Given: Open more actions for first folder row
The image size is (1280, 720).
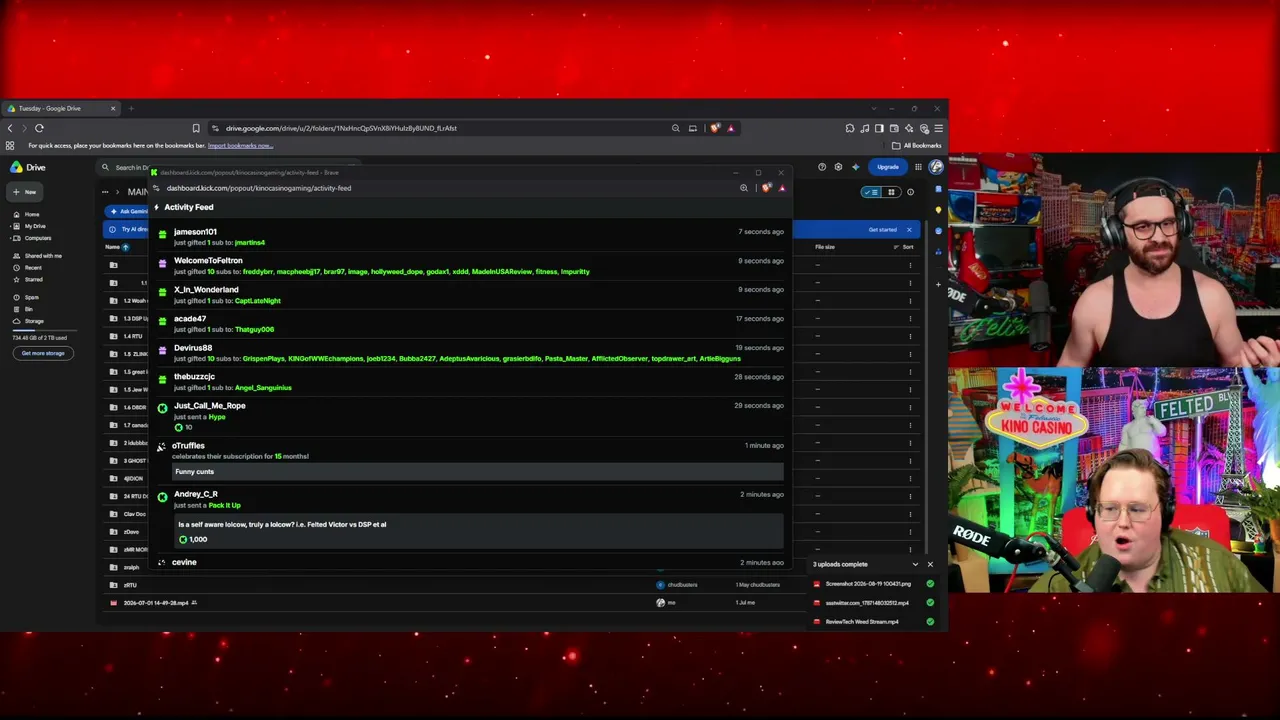Looking at the screenshot, I should point(910,265).
